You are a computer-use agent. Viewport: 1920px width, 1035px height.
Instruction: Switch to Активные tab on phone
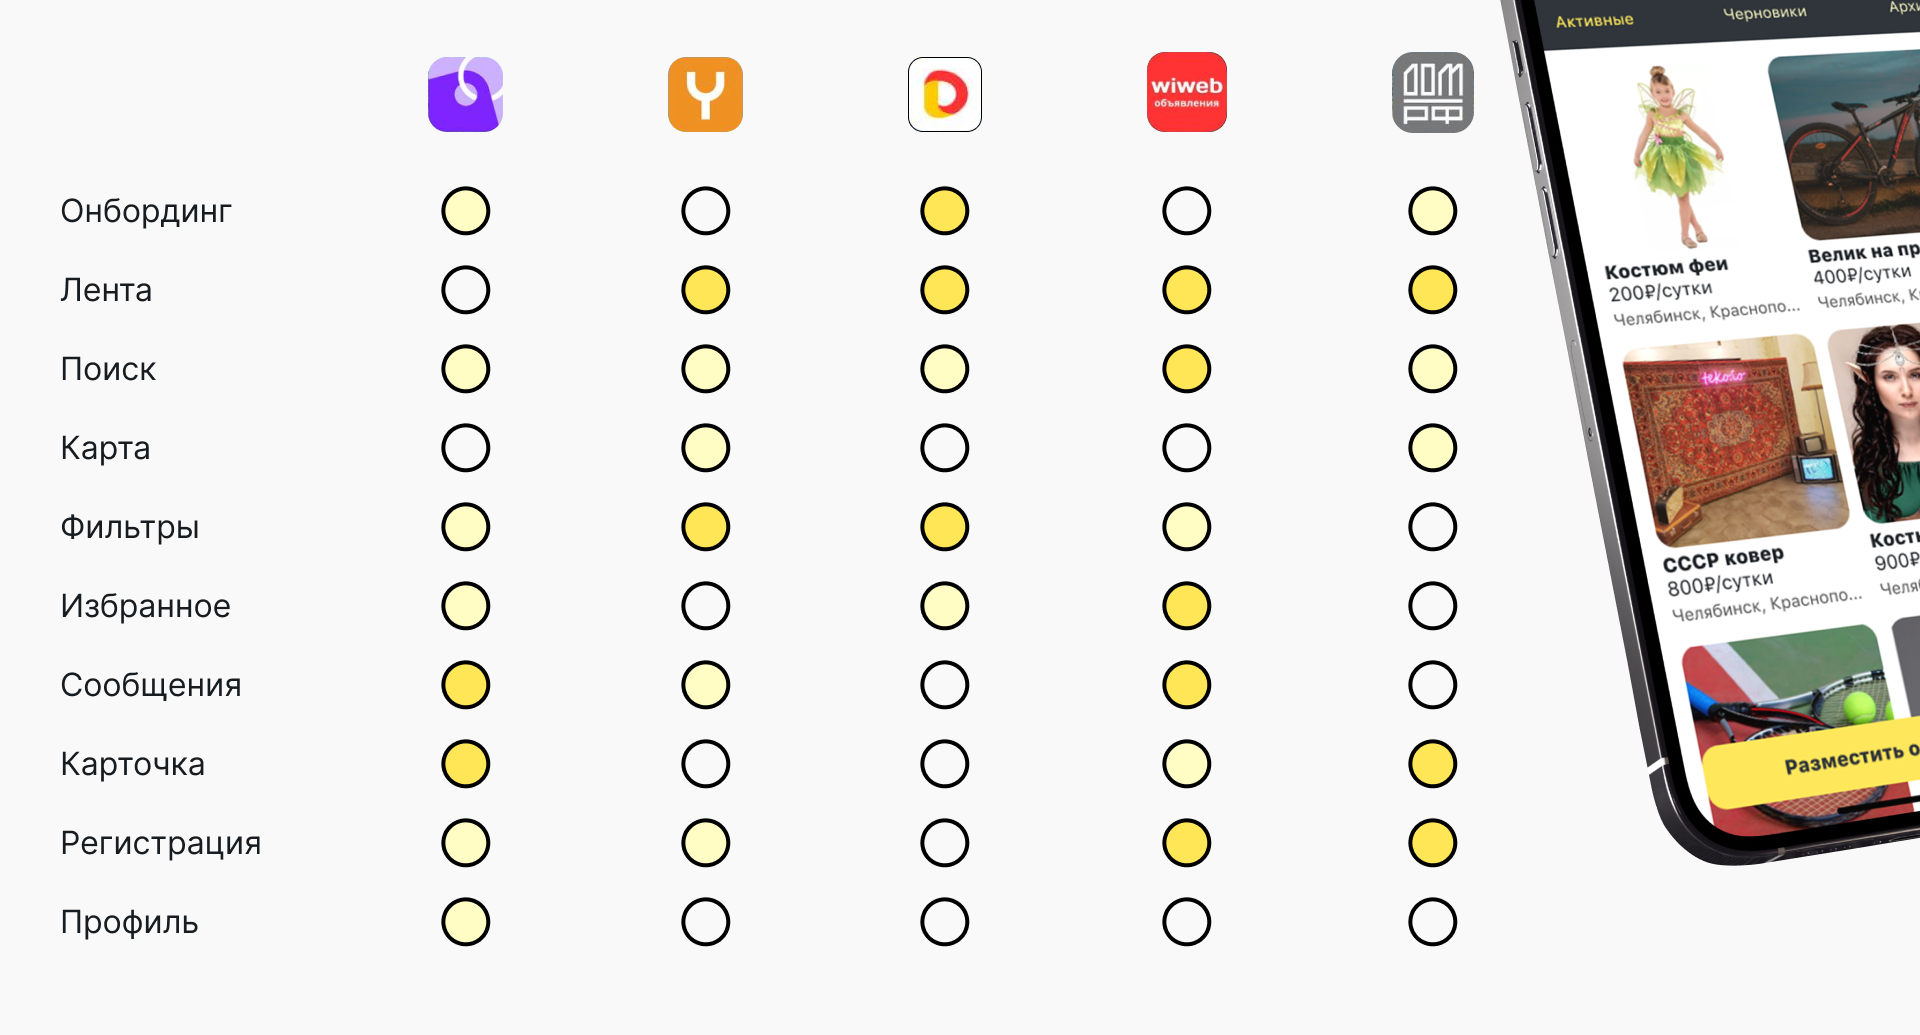(1594, 21)
